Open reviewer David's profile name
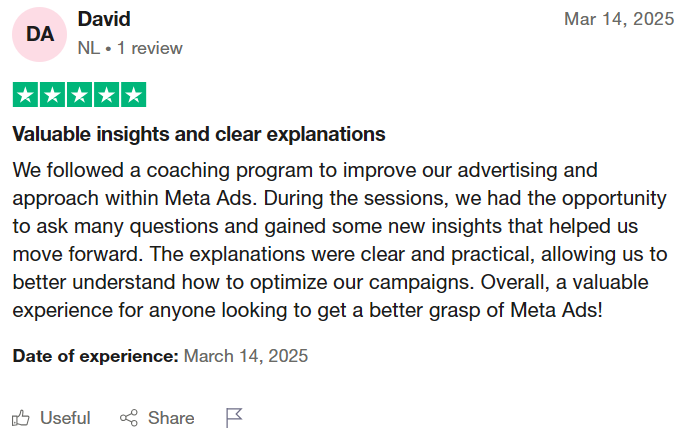The height and width of the screenshot is (447, 682). click(x=104, y=19)
